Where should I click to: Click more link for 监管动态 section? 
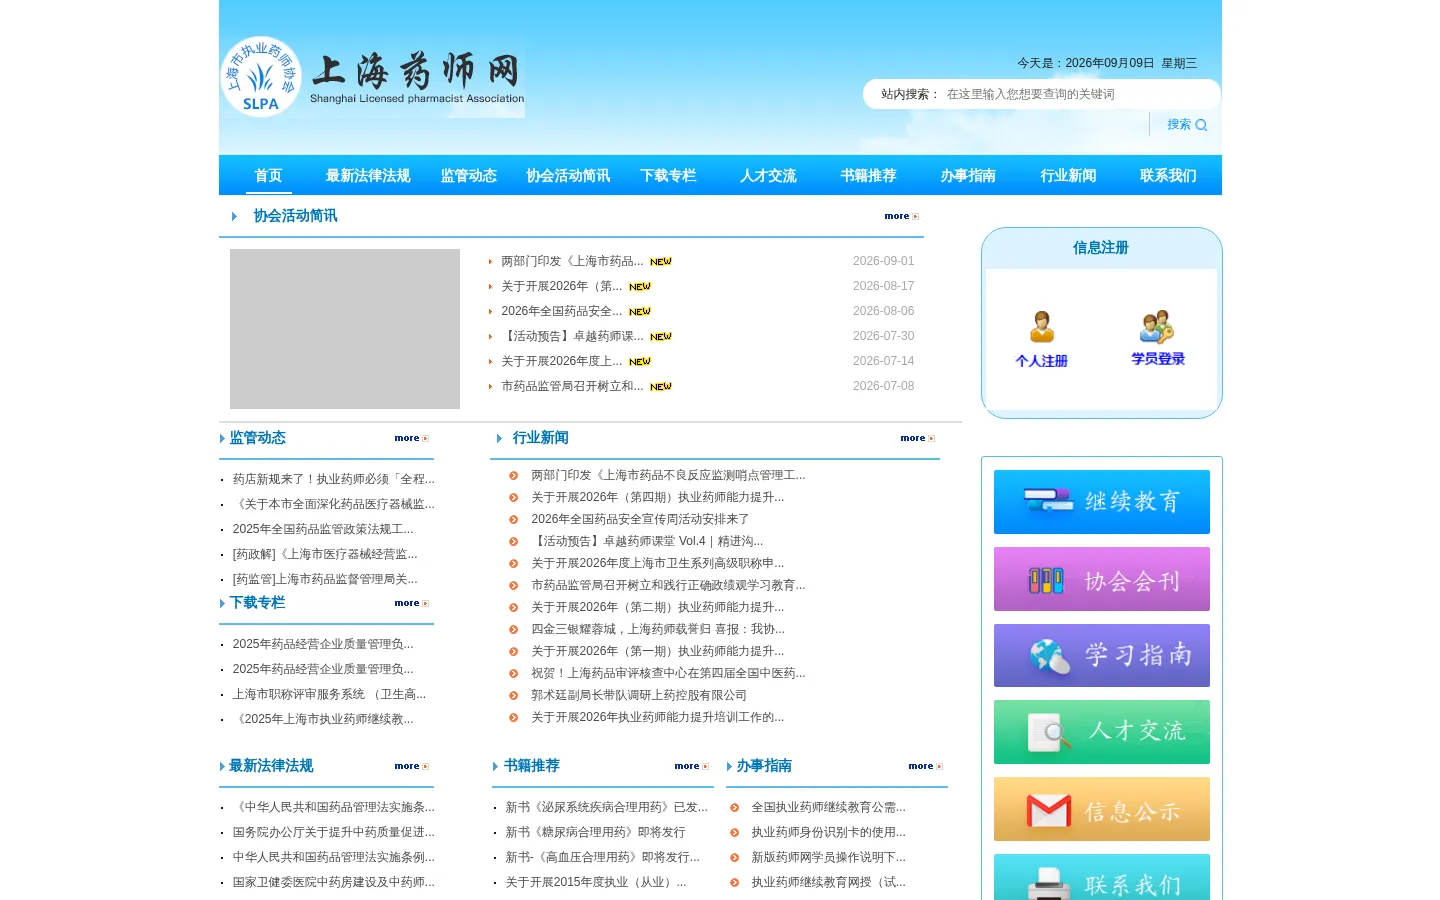pyautogui.click(x=411, y=438)
